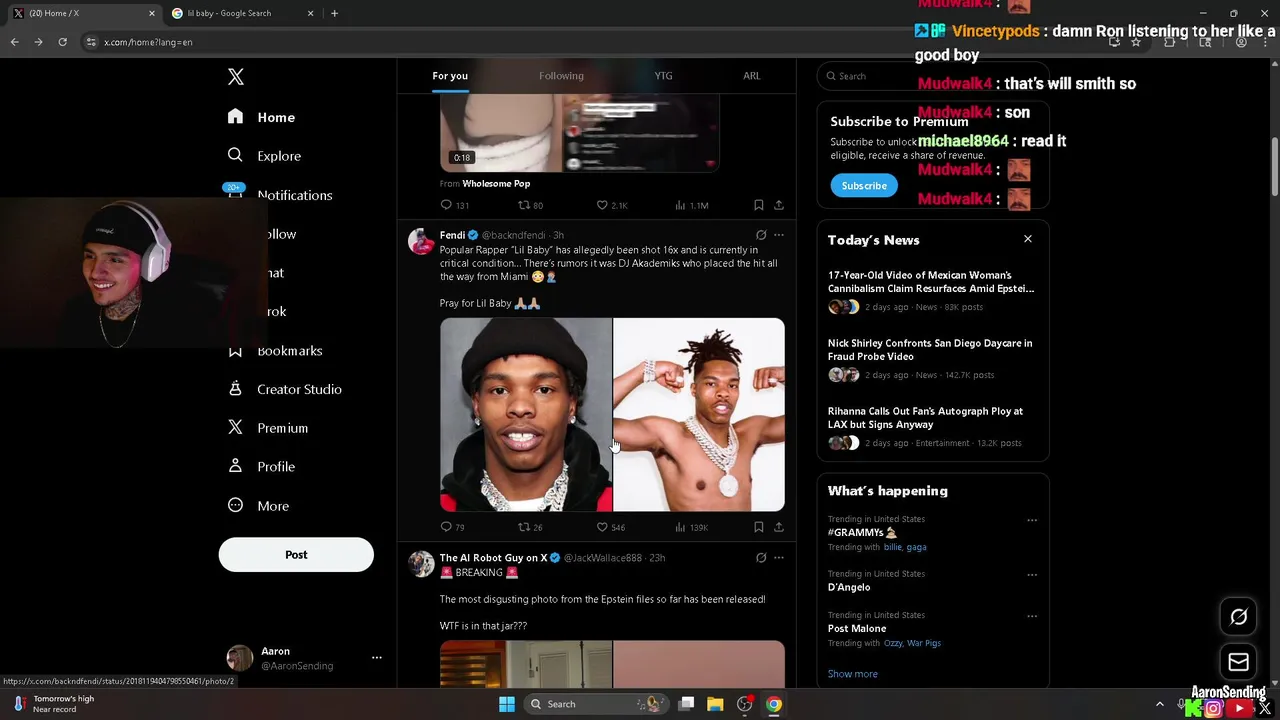Open the left Lil Baby photo
This screenshot has width=1280, height=720.
click(526, 415)
